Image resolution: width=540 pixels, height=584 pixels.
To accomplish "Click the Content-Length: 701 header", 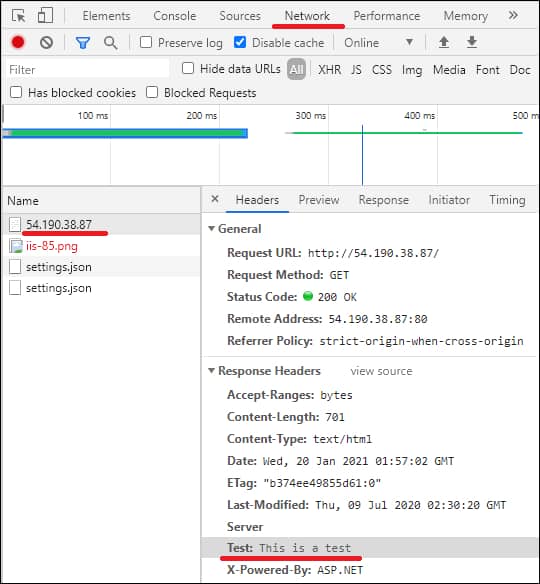I will (x=286, y=417).
